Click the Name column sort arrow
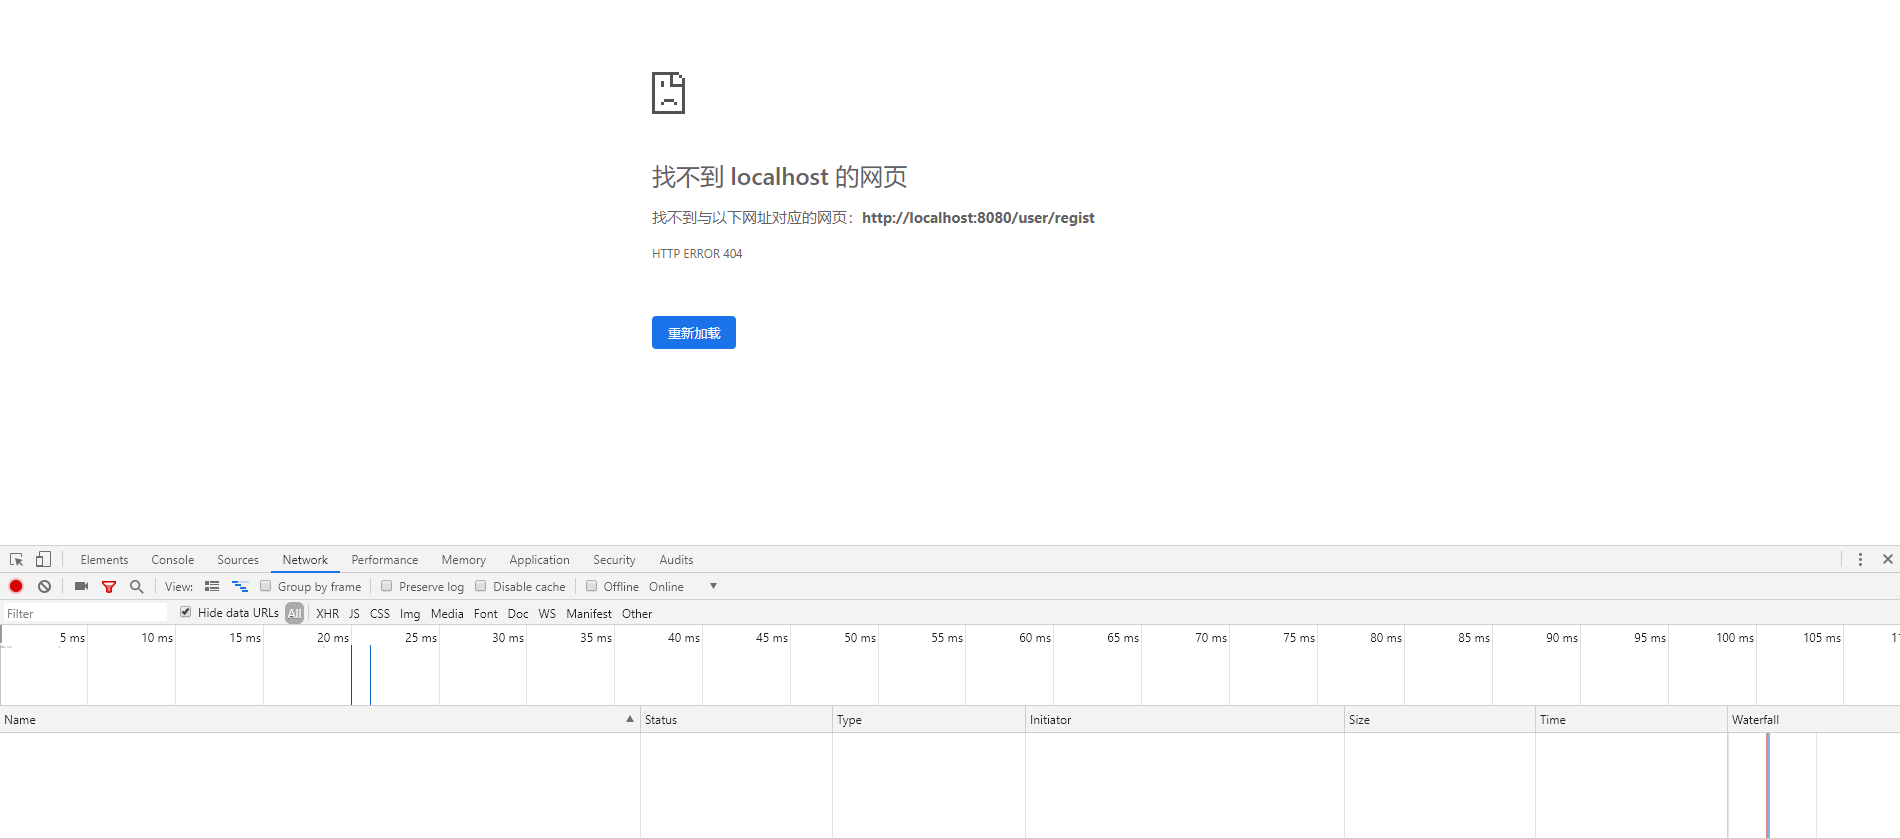 tap(630, 719)
